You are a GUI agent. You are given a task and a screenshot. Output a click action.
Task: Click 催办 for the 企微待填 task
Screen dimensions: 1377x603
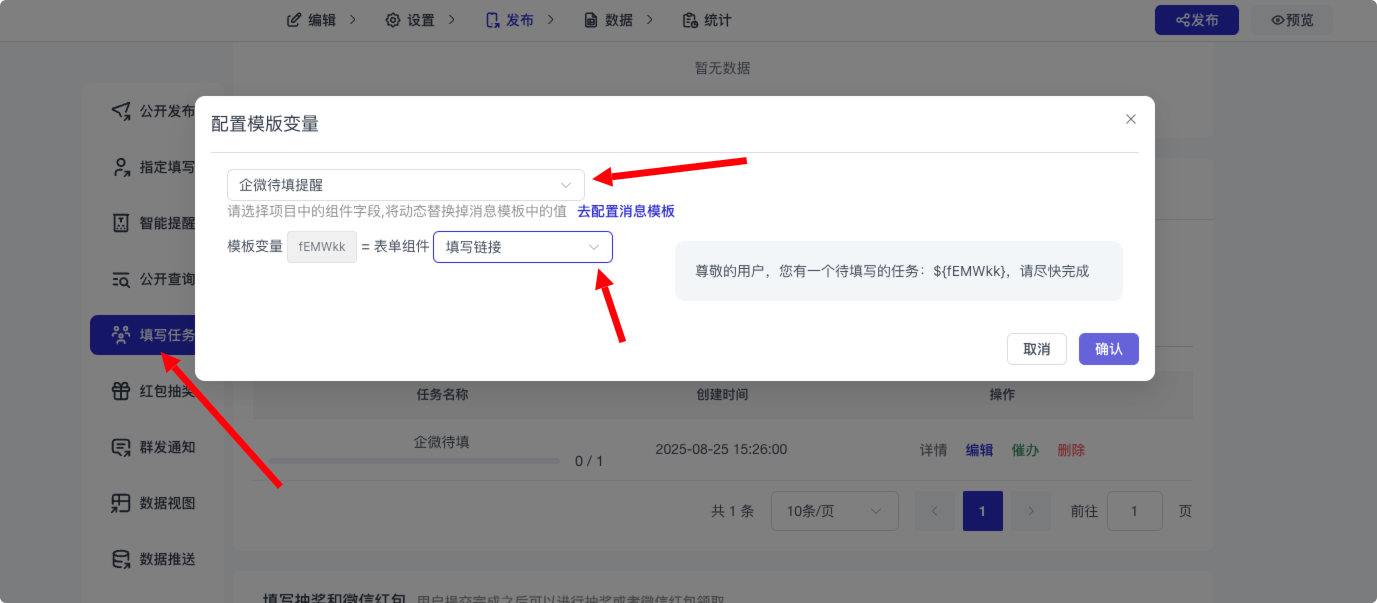click(x=1025, y=450)
